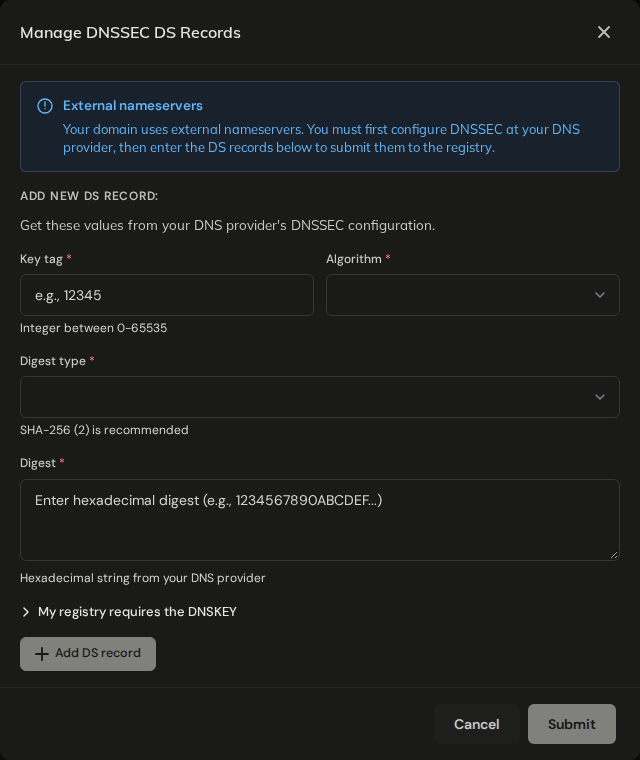Open the Digest type dropdown
The image size is (640, 760).
(x=320, y=397)
